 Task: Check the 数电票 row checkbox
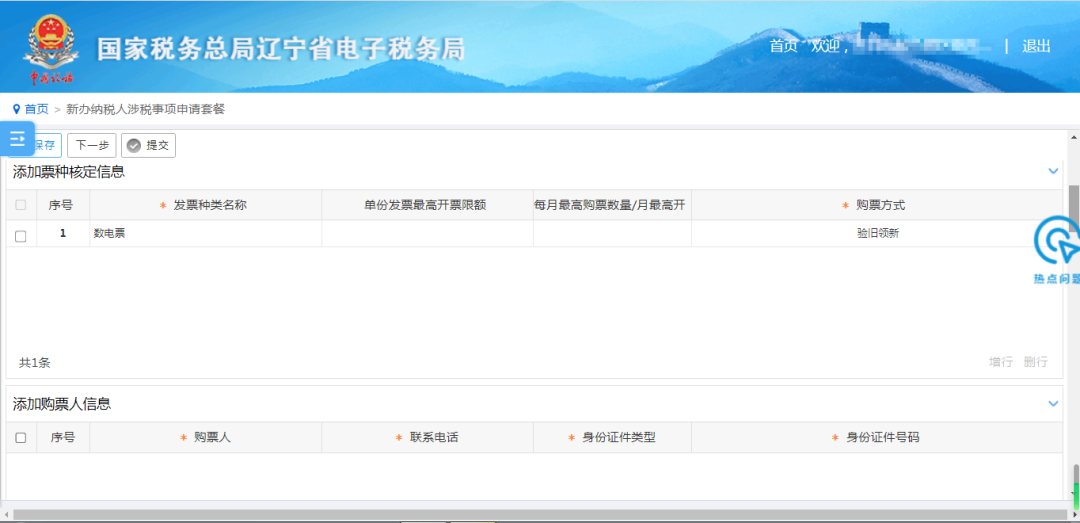(21, 236)
